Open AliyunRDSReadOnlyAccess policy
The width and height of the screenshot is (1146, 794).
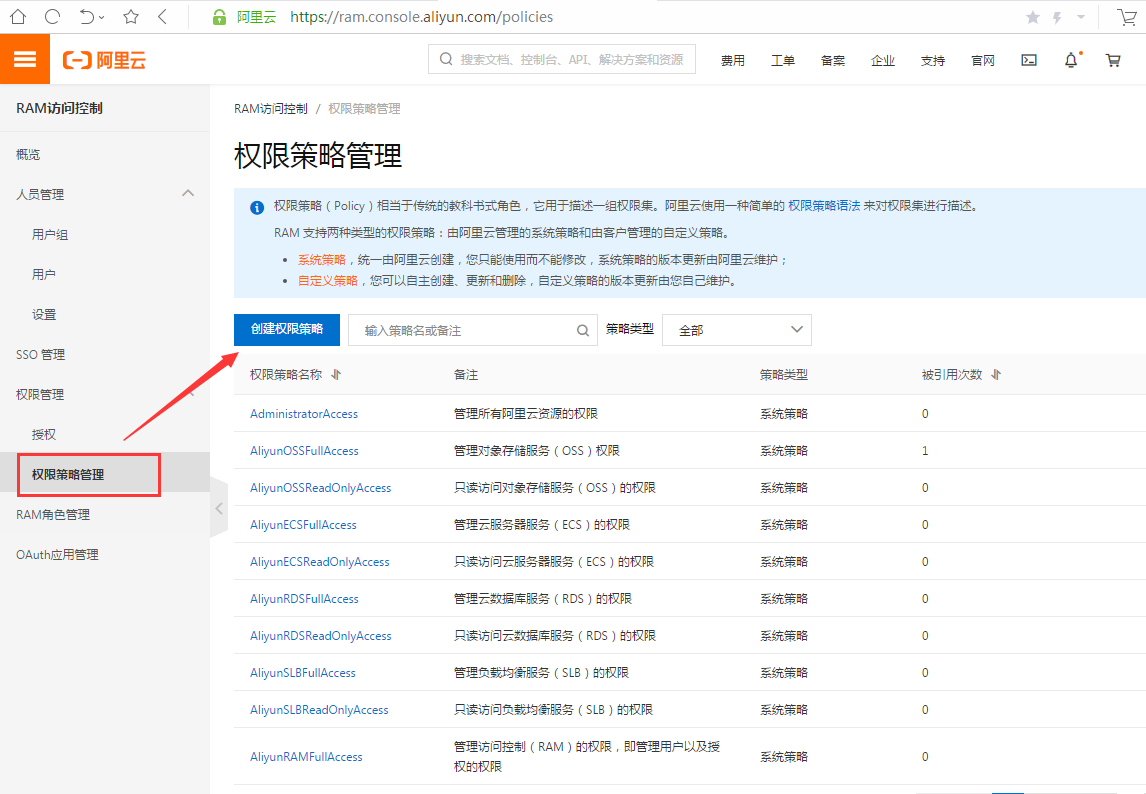tap(320, 636)
